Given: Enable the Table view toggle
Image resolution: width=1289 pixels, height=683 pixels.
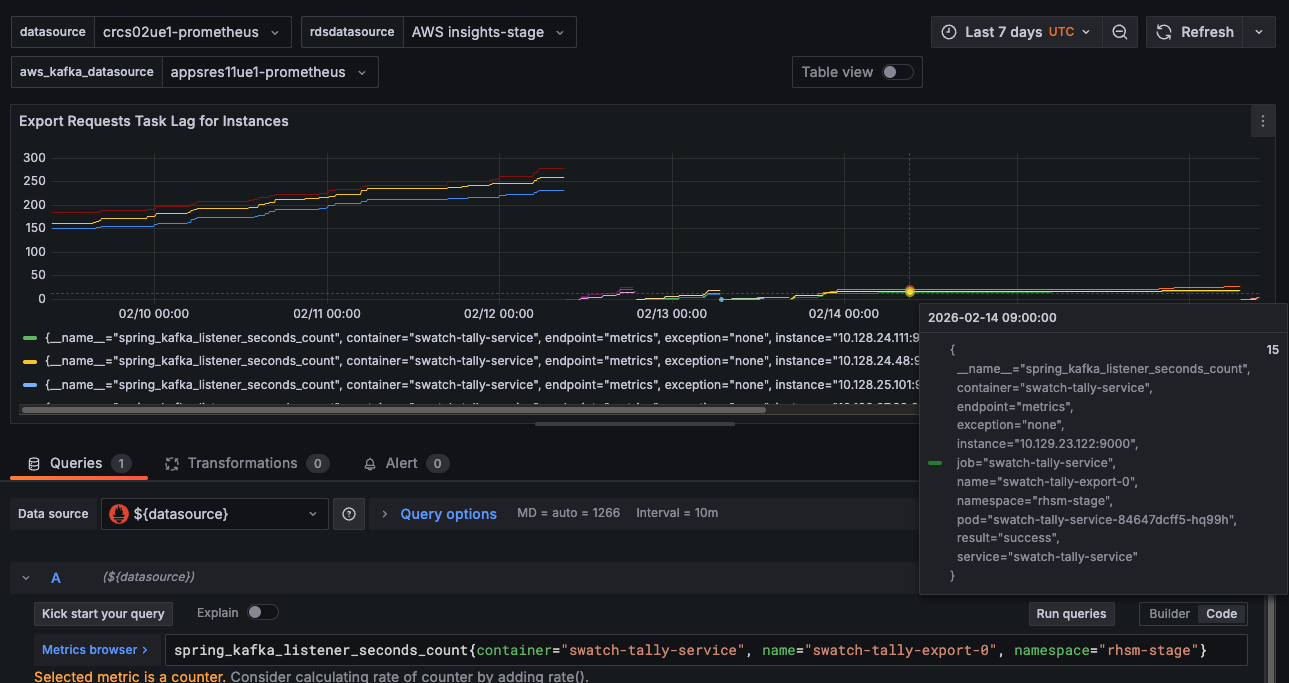Looking at the screenshot, I should coord(897,72).
